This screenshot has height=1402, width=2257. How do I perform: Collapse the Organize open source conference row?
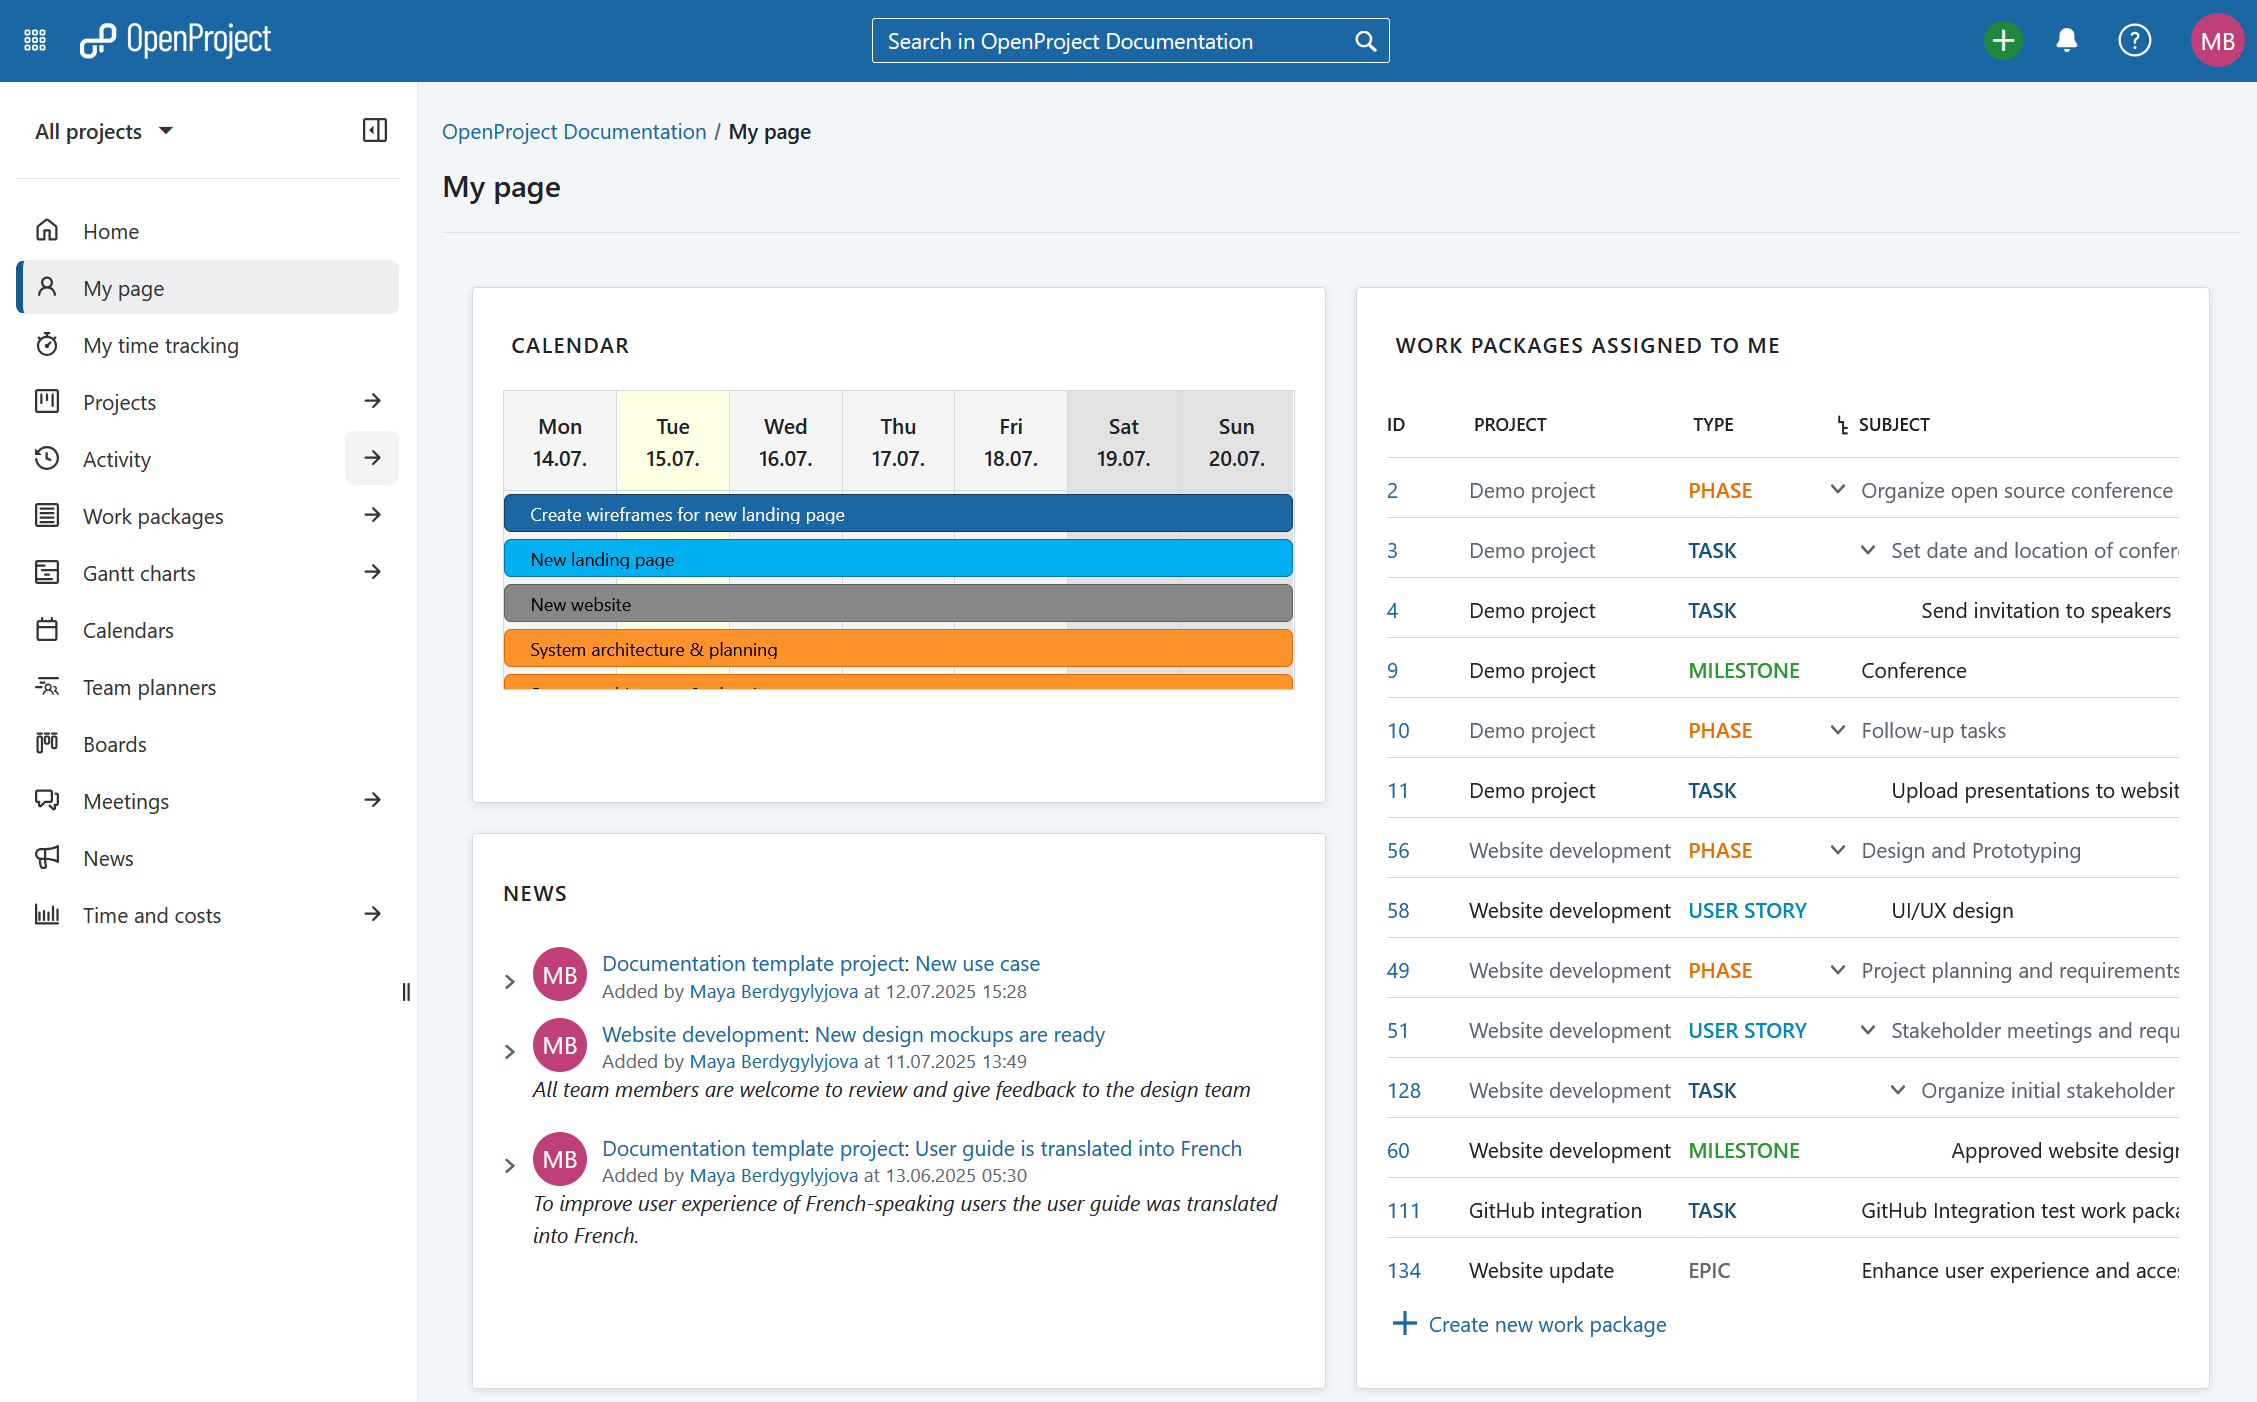(x=1838, y=489)
